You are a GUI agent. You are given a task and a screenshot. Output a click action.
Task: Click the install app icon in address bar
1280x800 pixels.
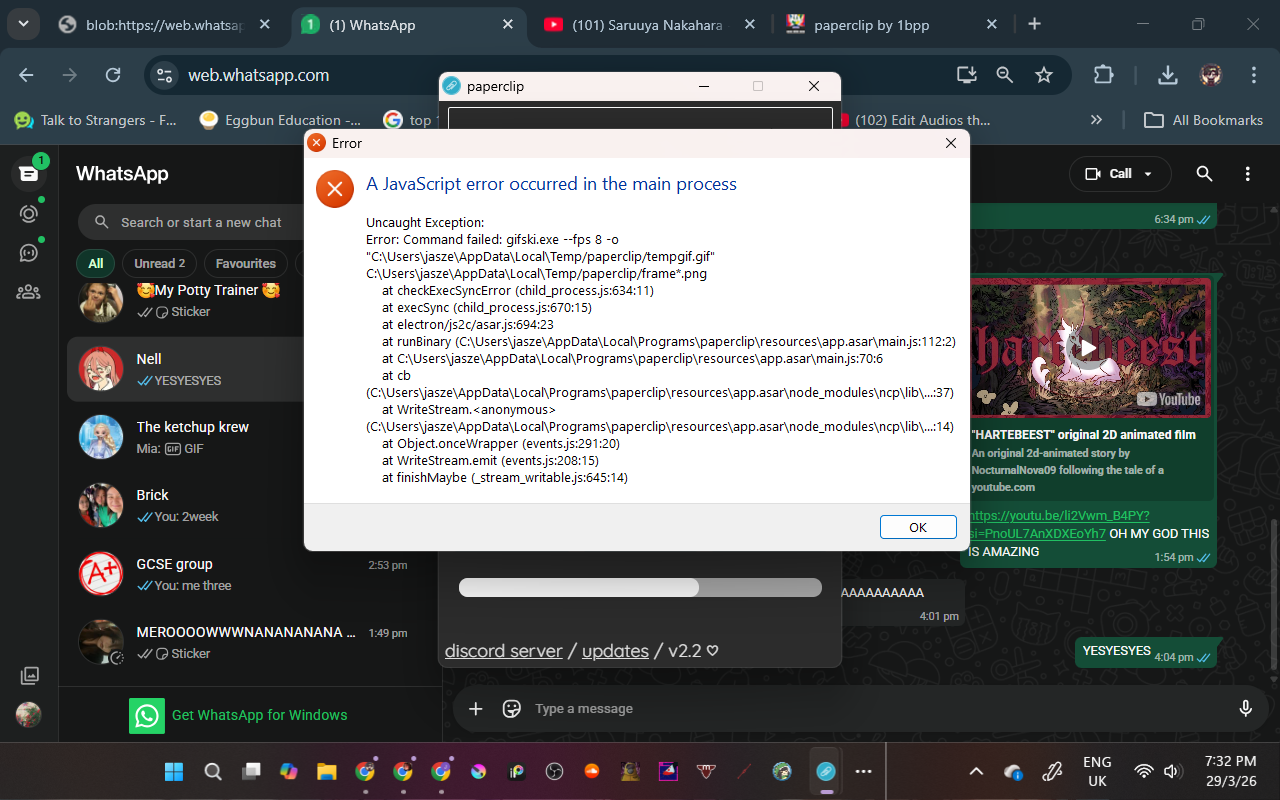(967, 75)
